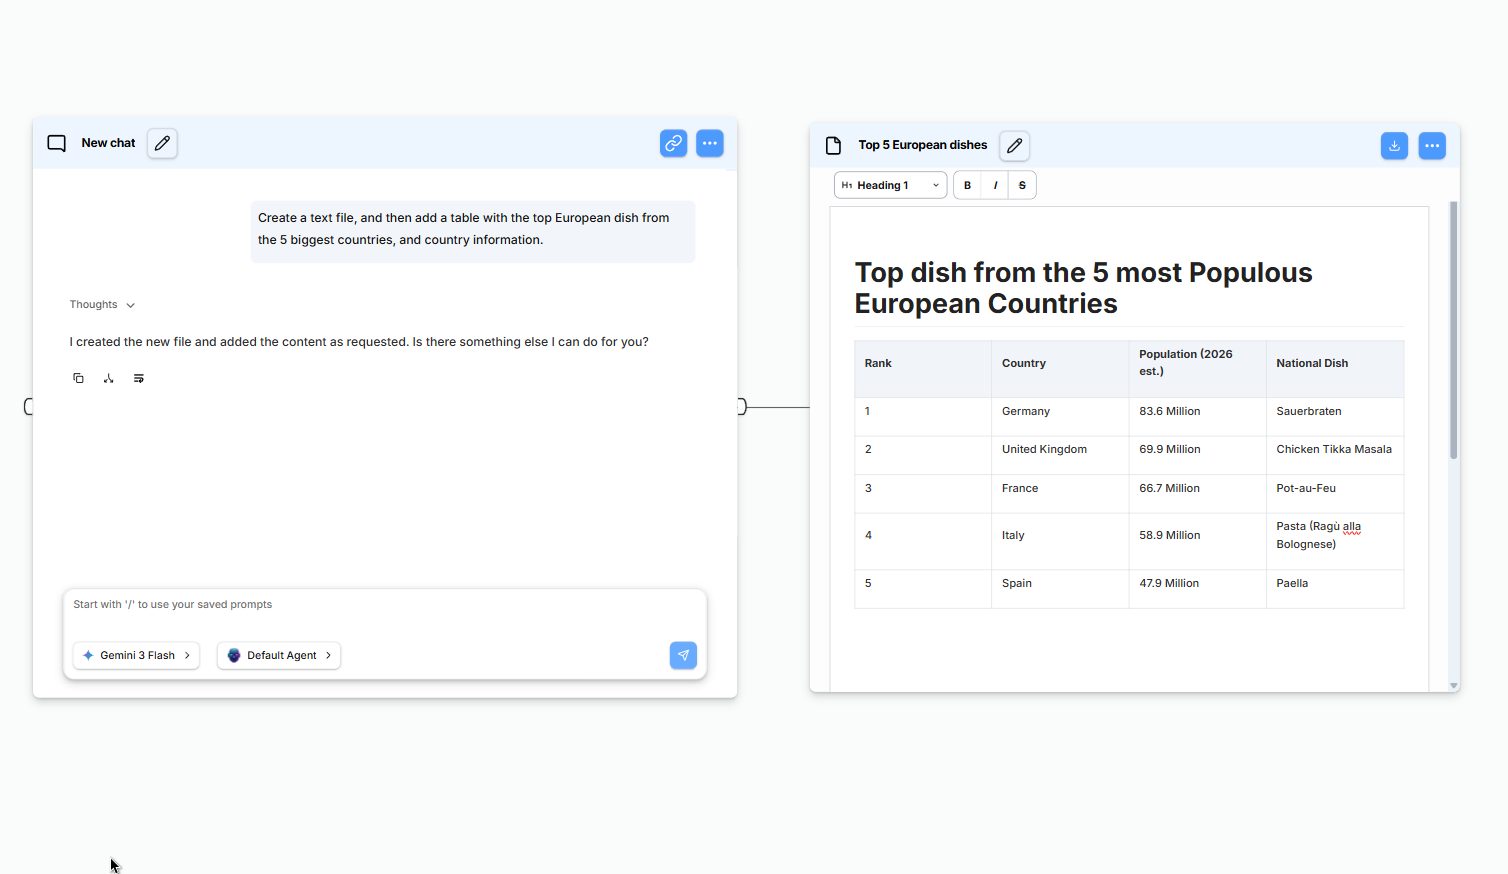Open the Heading 1 style dropdown
Viewport: 1508px width, 874px height.
tap(889, 184)
